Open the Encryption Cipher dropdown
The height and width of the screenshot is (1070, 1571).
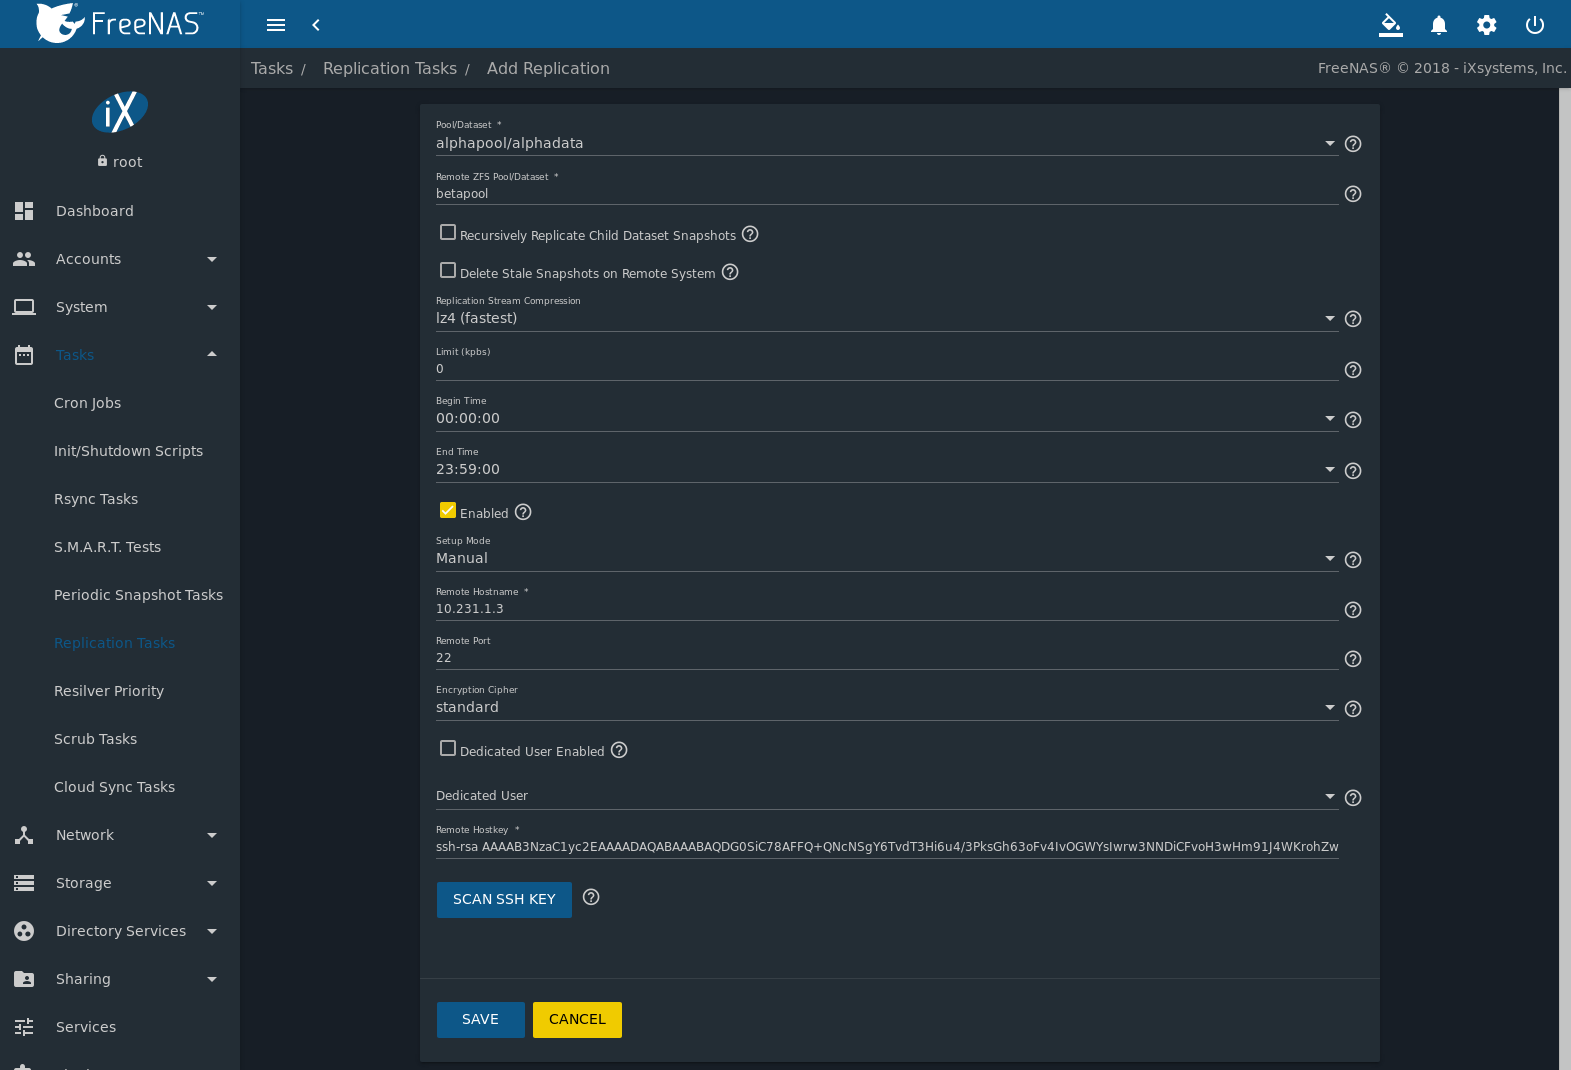[887, 707]
